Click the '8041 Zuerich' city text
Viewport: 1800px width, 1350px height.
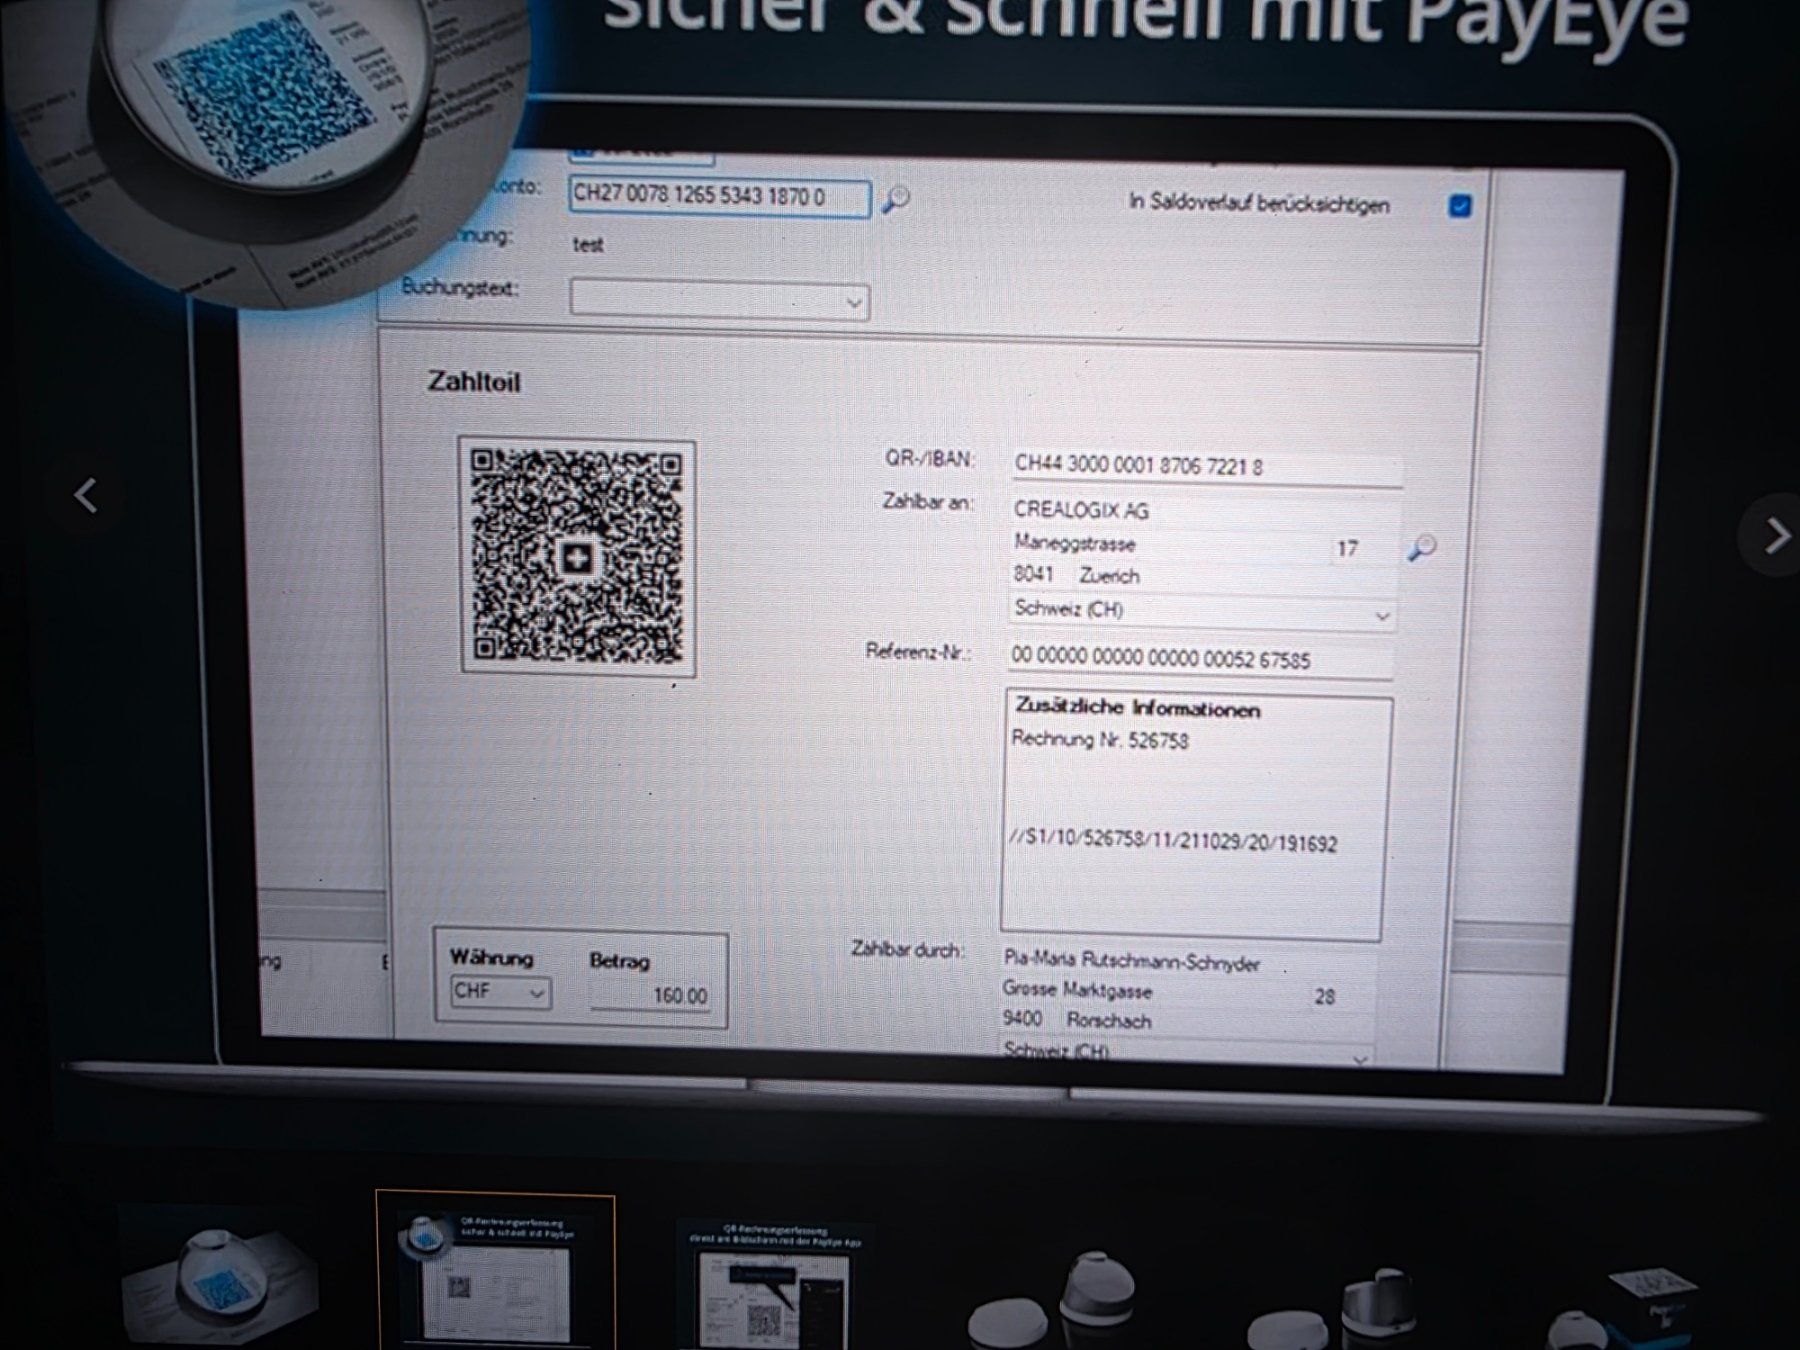tap(1077, 575)
